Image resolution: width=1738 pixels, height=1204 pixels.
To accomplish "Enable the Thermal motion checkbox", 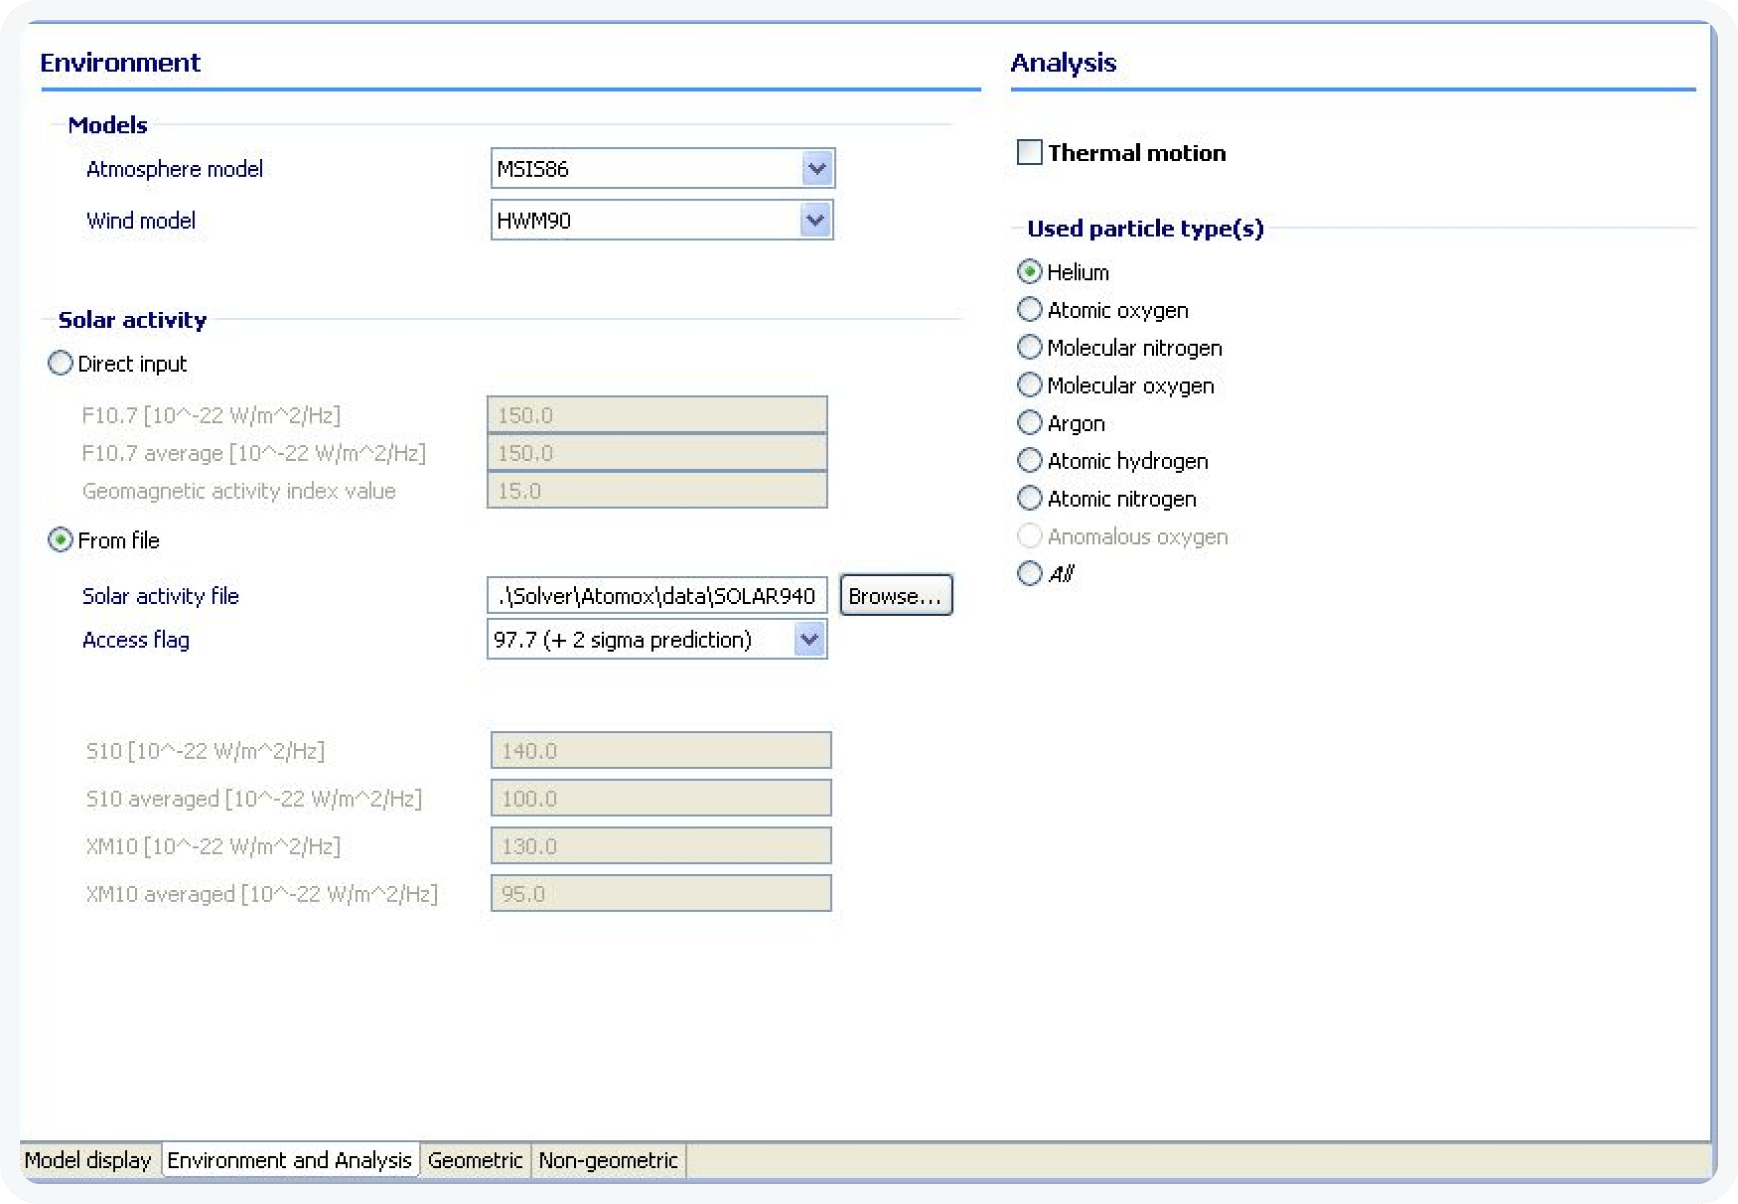I will [1028, 152].
